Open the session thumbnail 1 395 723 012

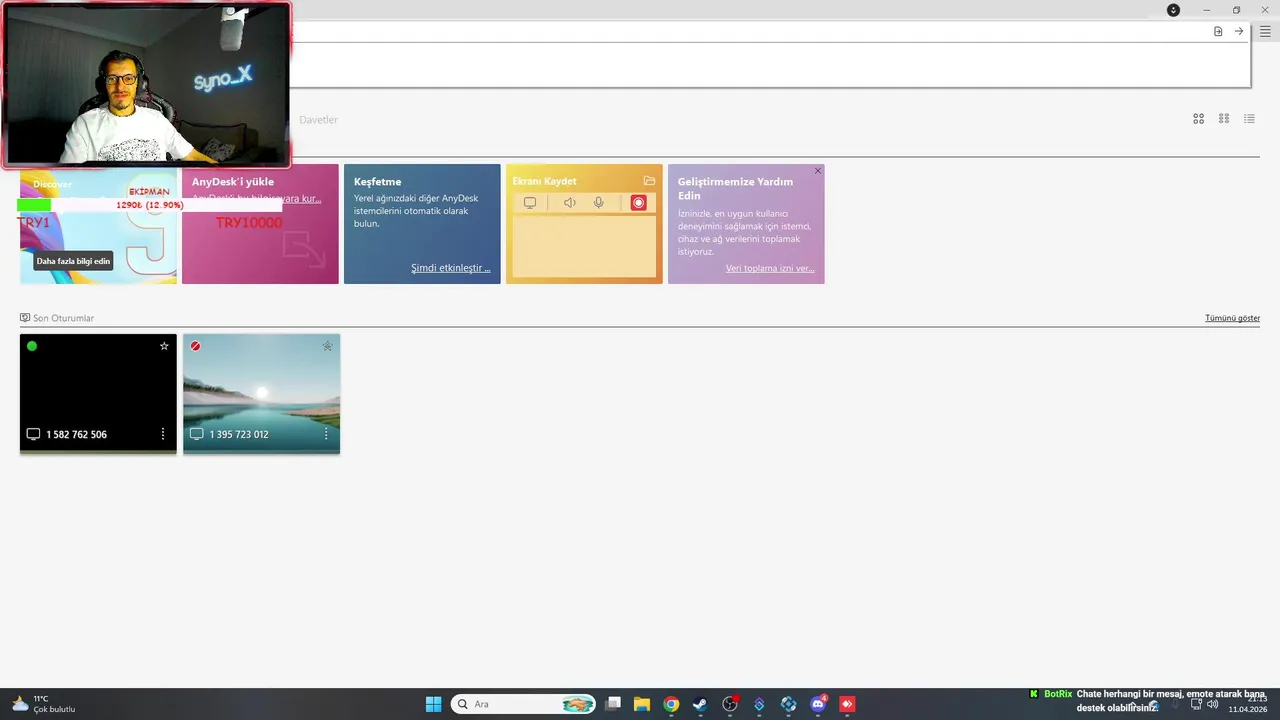261,393
